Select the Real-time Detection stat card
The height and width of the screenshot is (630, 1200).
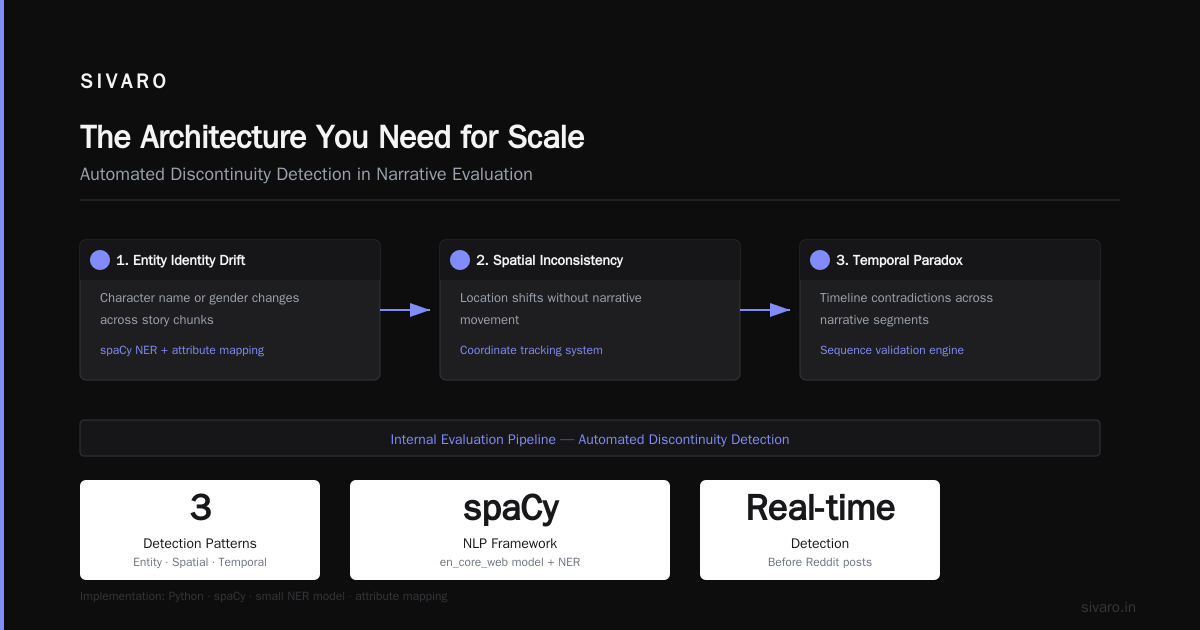coord(820,530)
